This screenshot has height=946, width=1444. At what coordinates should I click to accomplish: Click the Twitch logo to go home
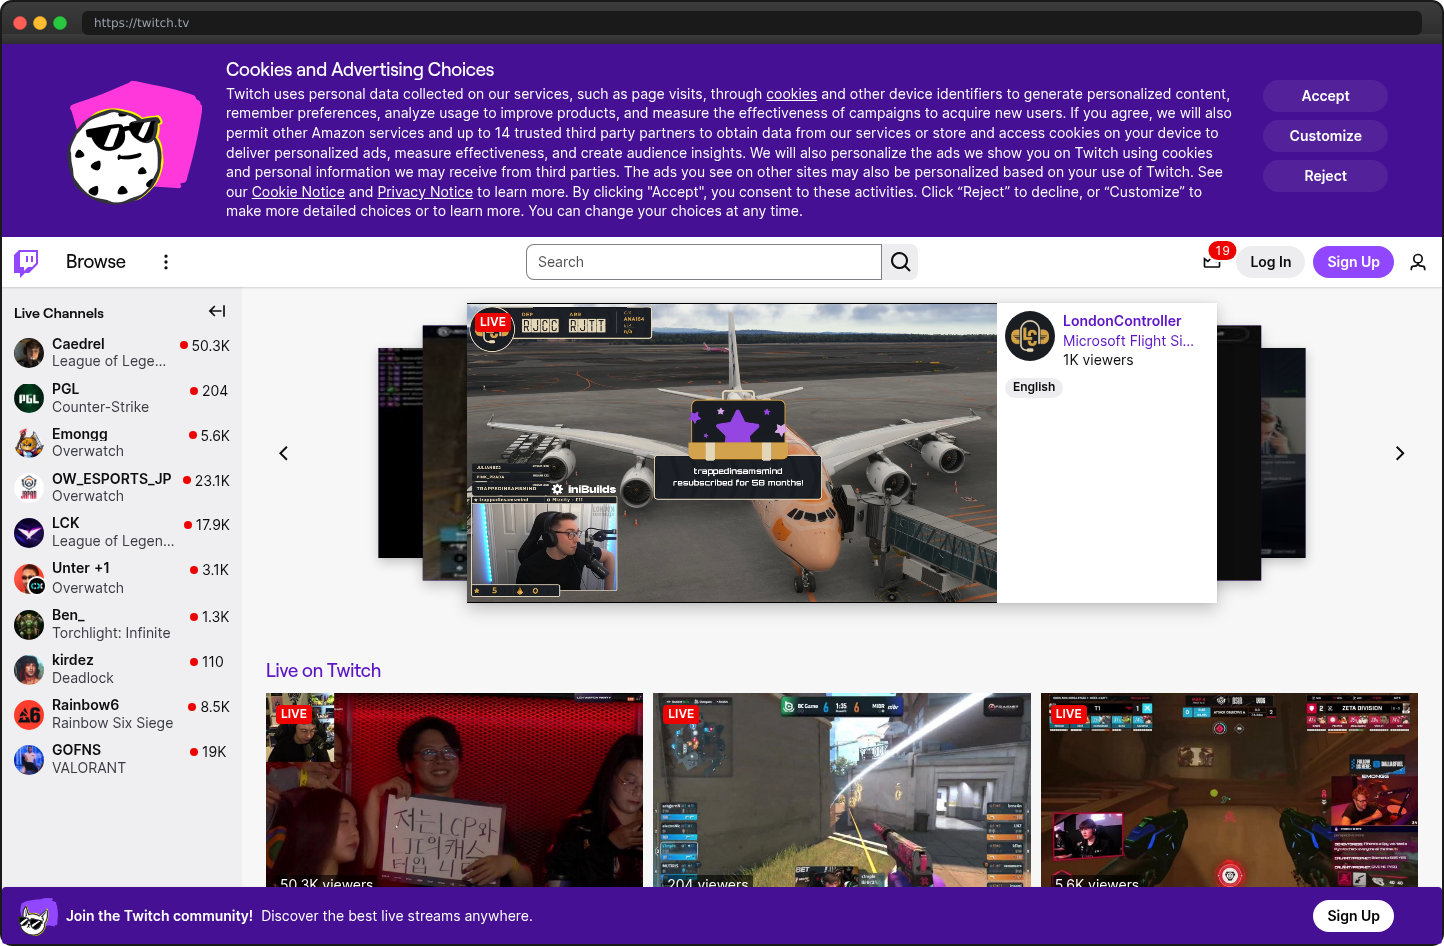pos(25,261)
